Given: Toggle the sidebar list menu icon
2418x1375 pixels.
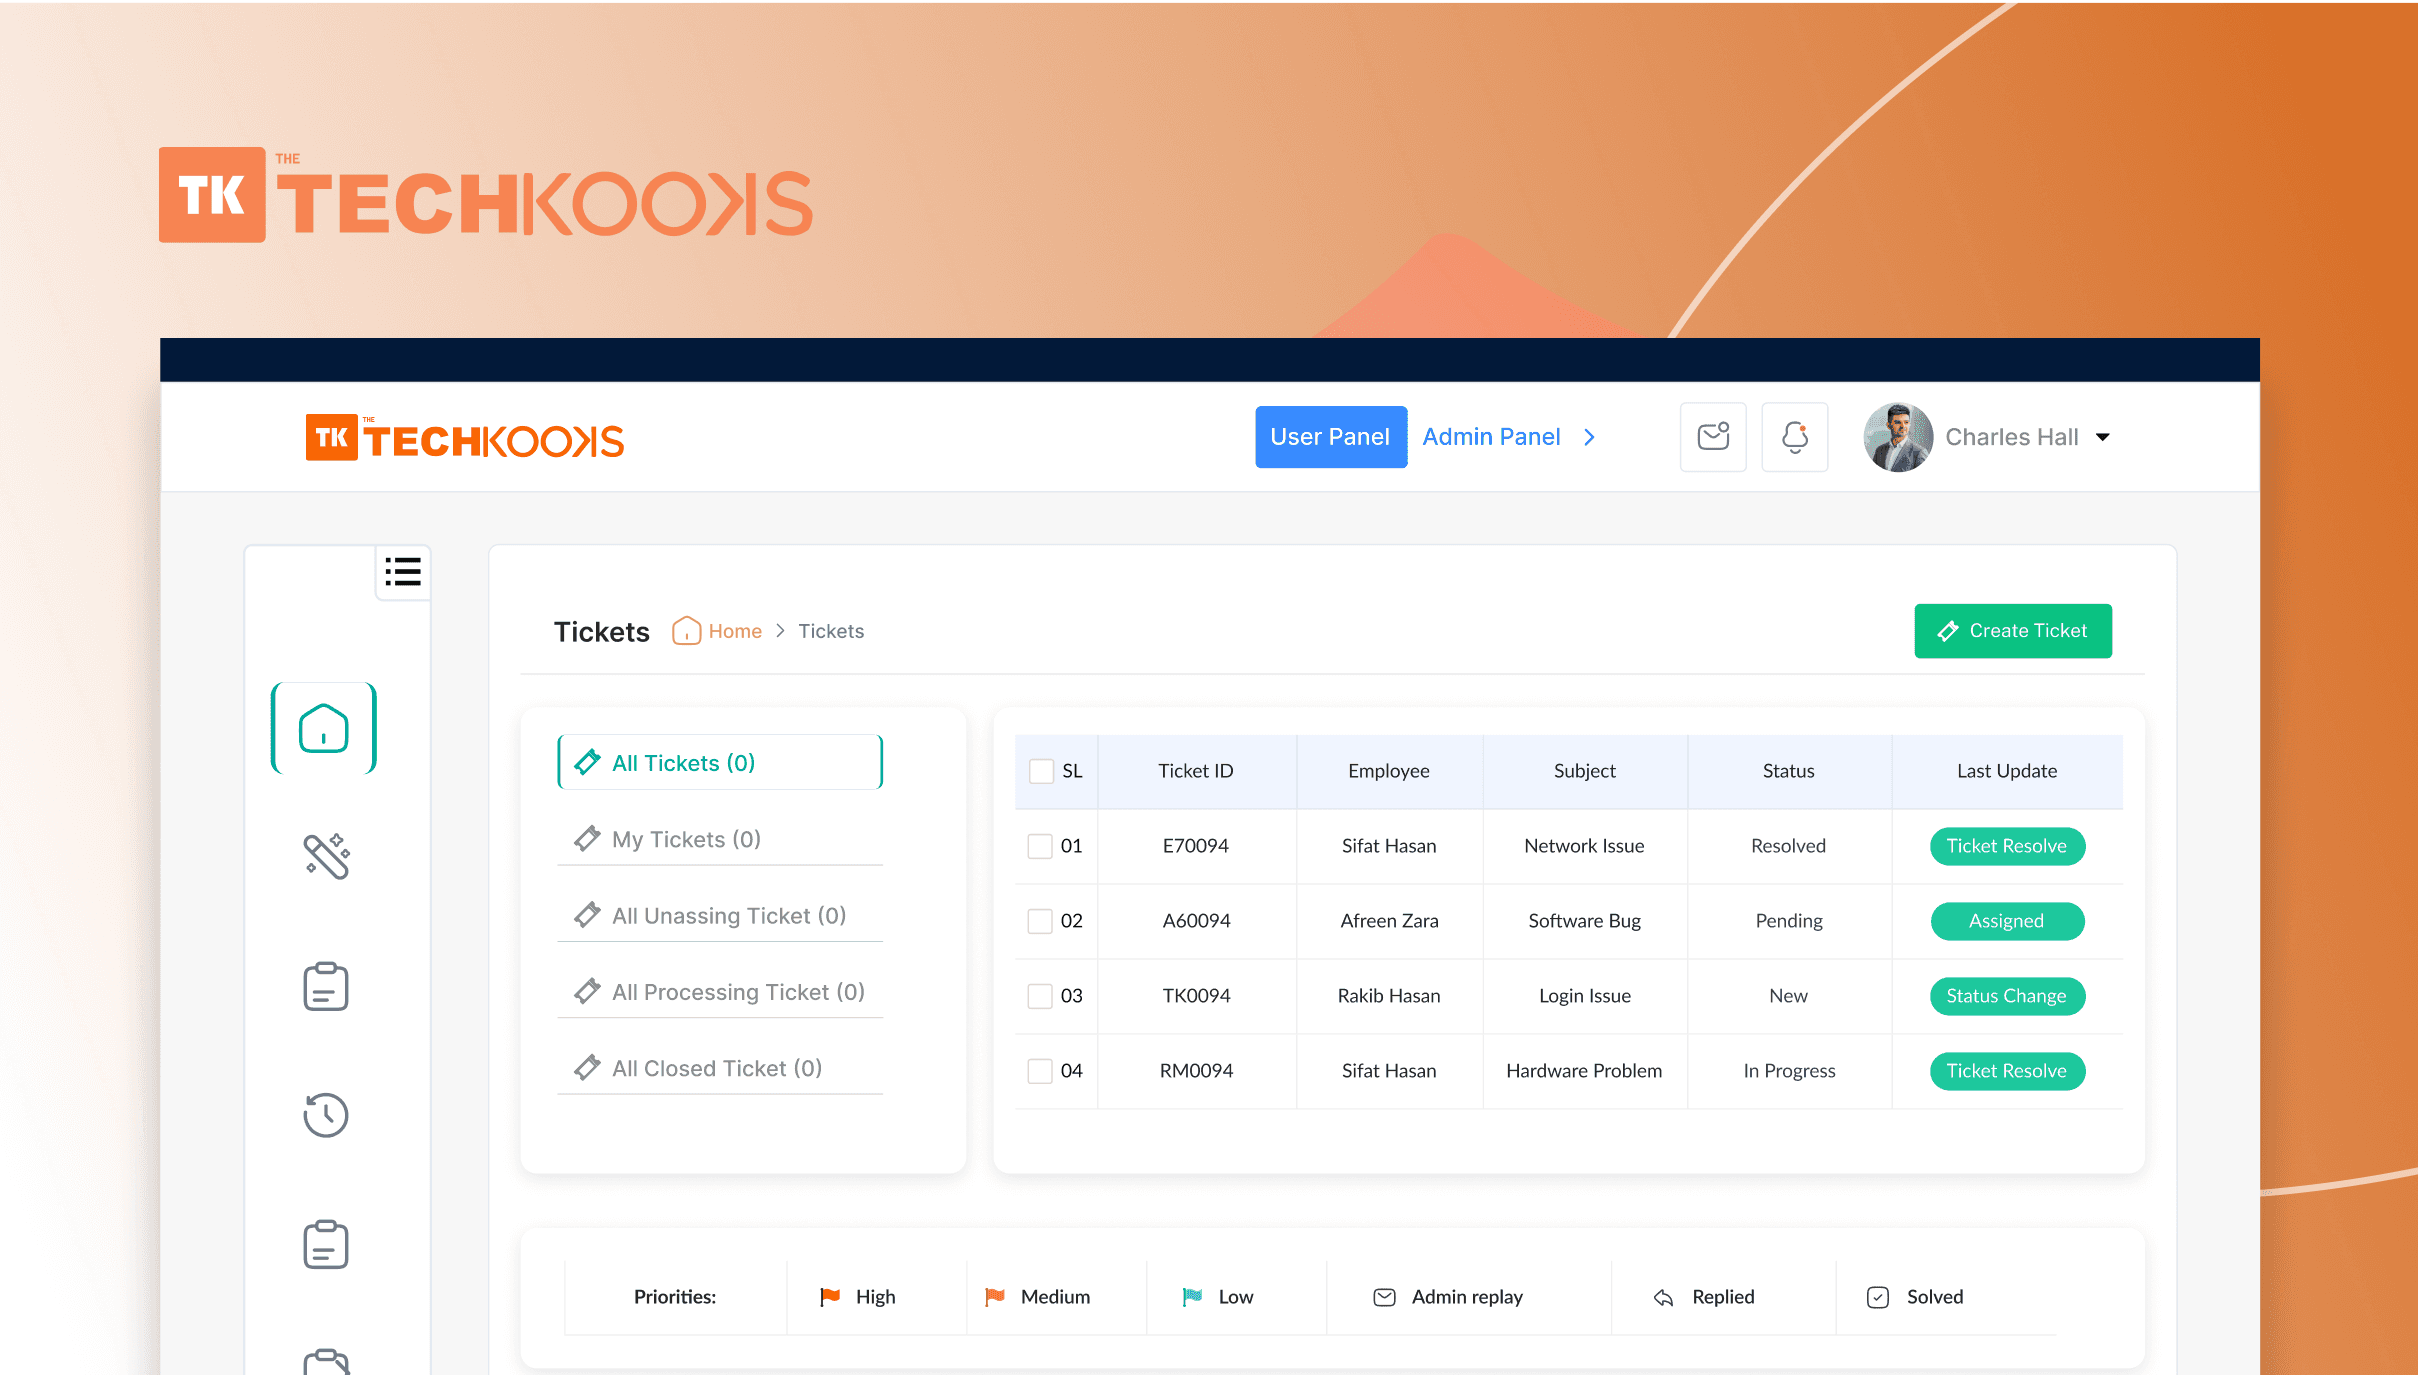Looking at the screenshot, I should (403, 572).
